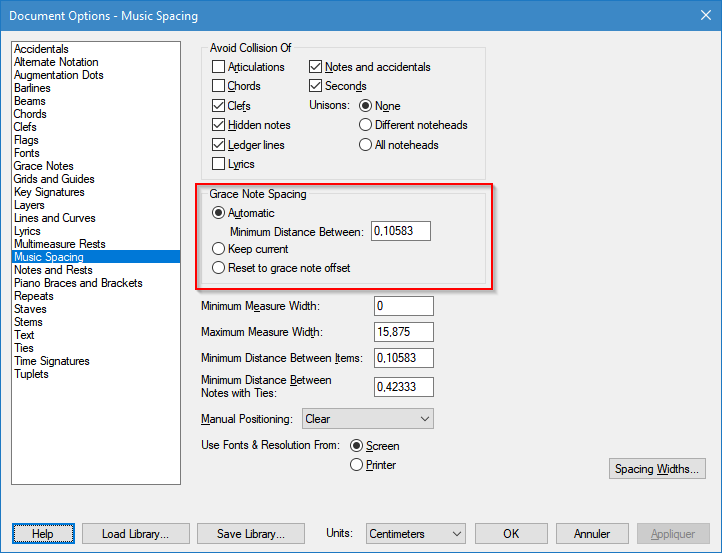Screen dimensions: 722x553
Task: Click the Spacing Widths button
Action: click(658, 469)
